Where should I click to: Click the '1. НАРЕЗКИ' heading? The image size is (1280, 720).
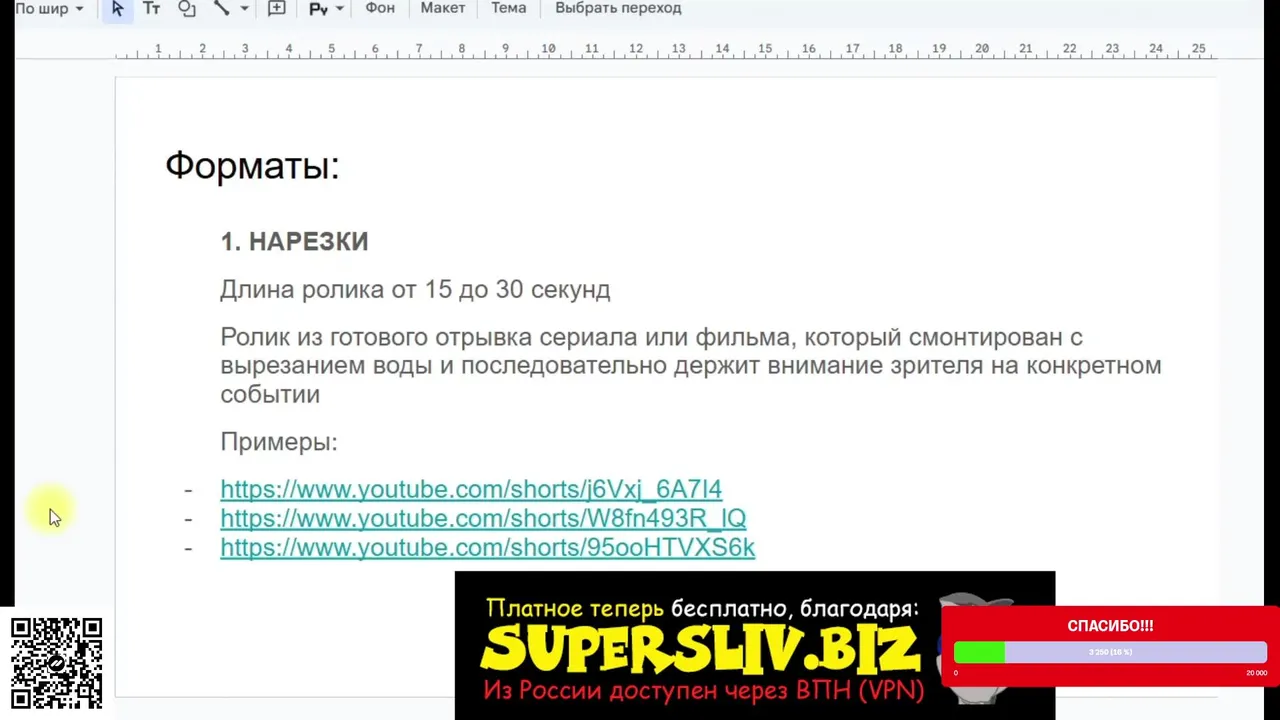[294, 241]
